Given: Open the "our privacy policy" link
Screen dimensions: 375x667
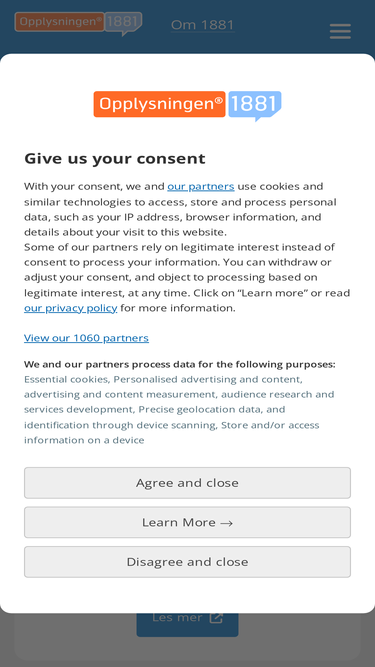Looking at the screenshot, I should pos(71,308).
